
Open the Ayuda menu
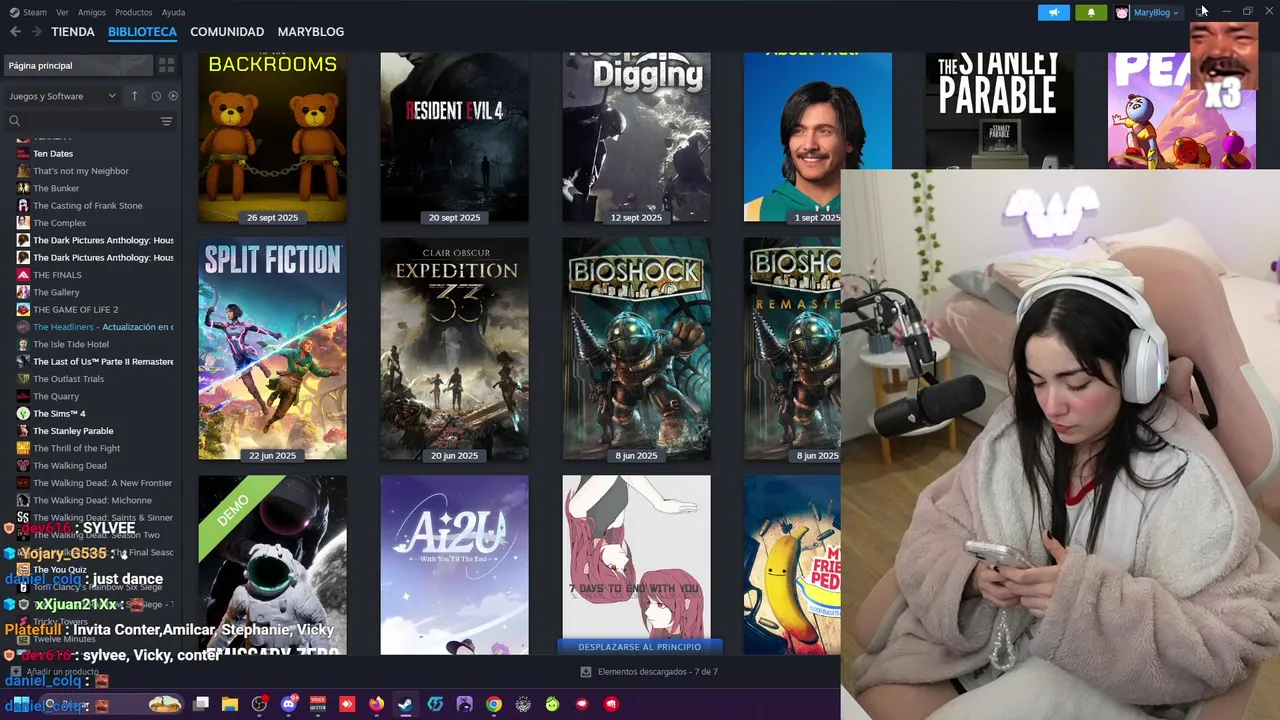173,12
